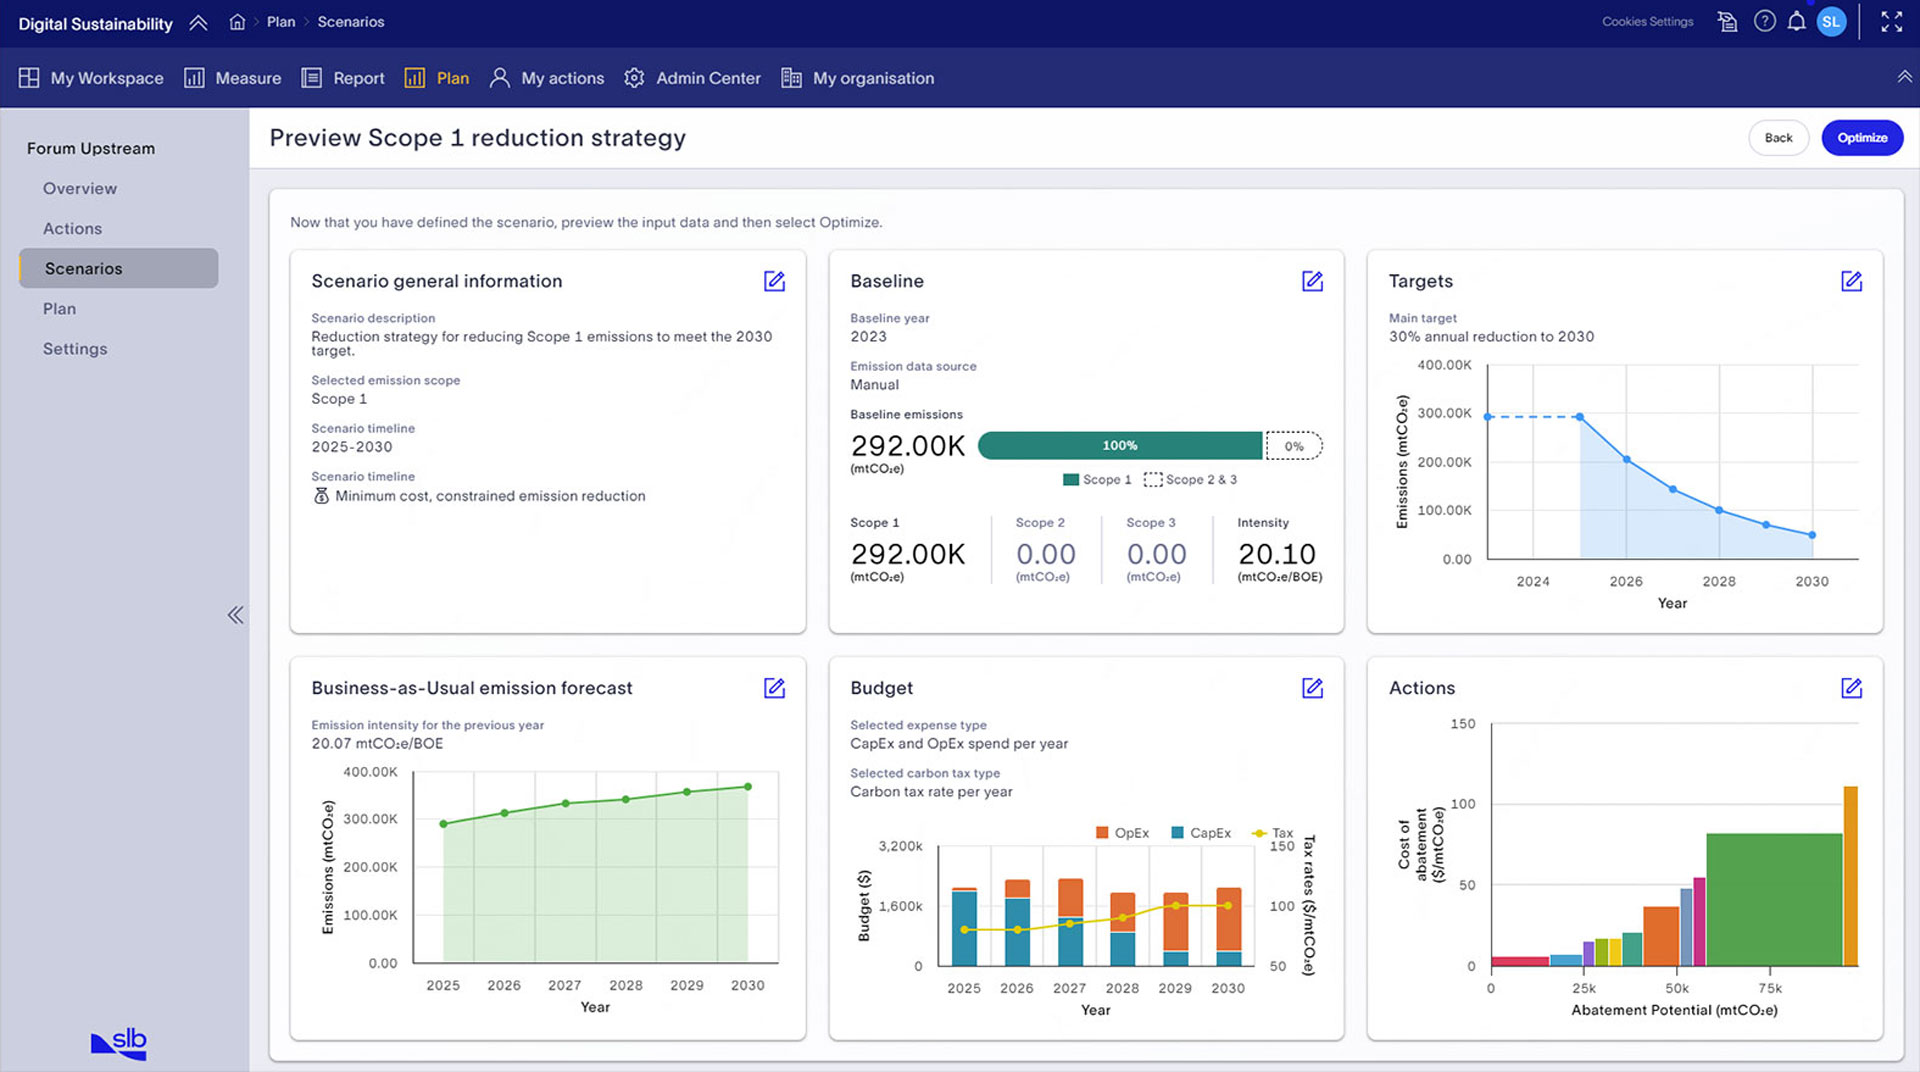
Task: Open My organisation page
Action: (x=858, y=78)
